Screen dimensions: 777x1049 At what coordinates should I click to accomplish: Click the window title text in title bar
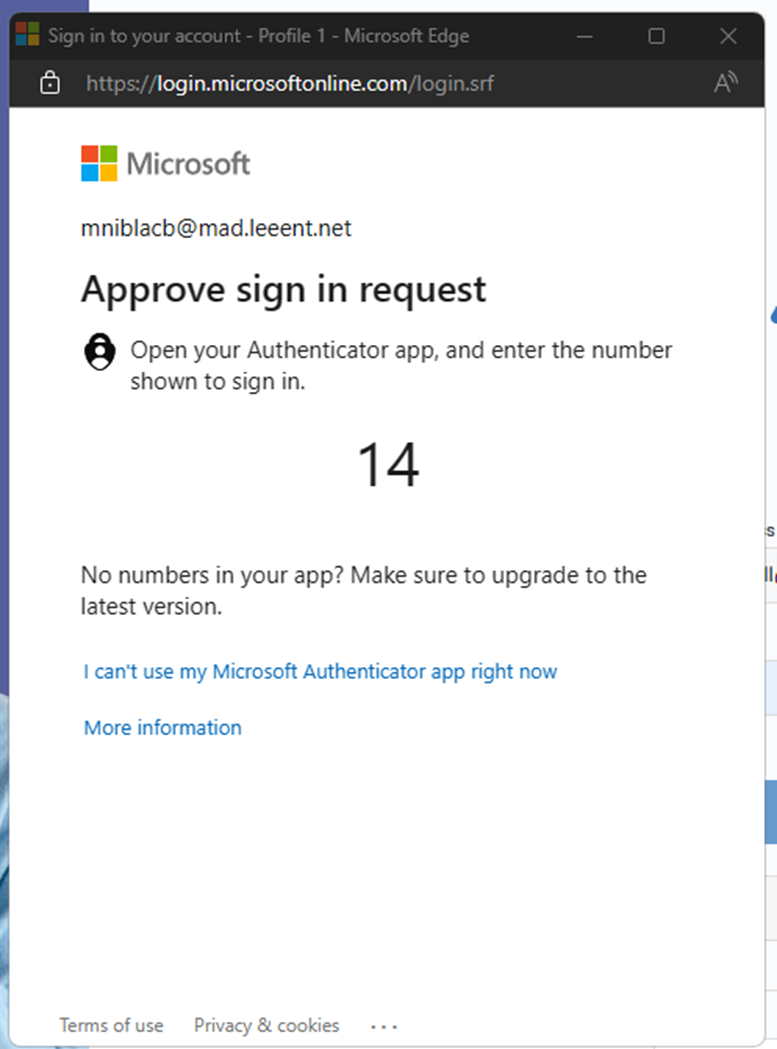[x=258, y=36]
